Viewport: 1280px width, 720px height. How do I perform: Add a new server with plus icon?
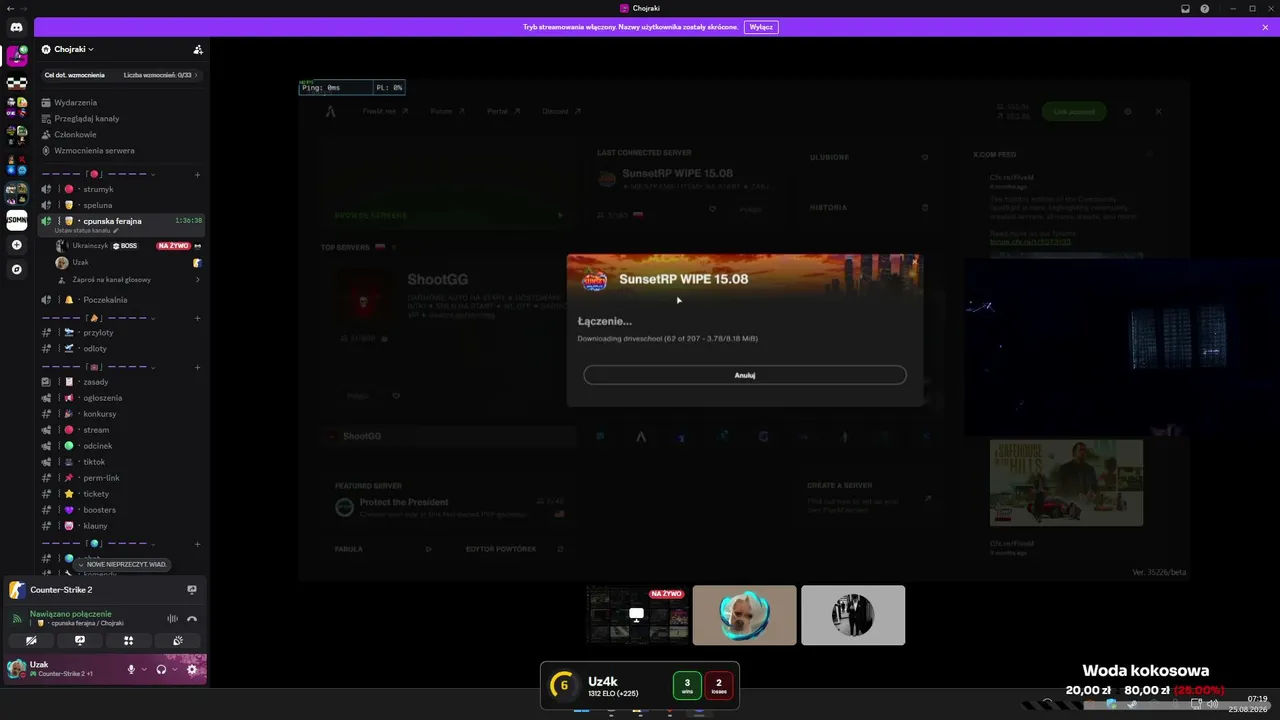coord(16,245)
